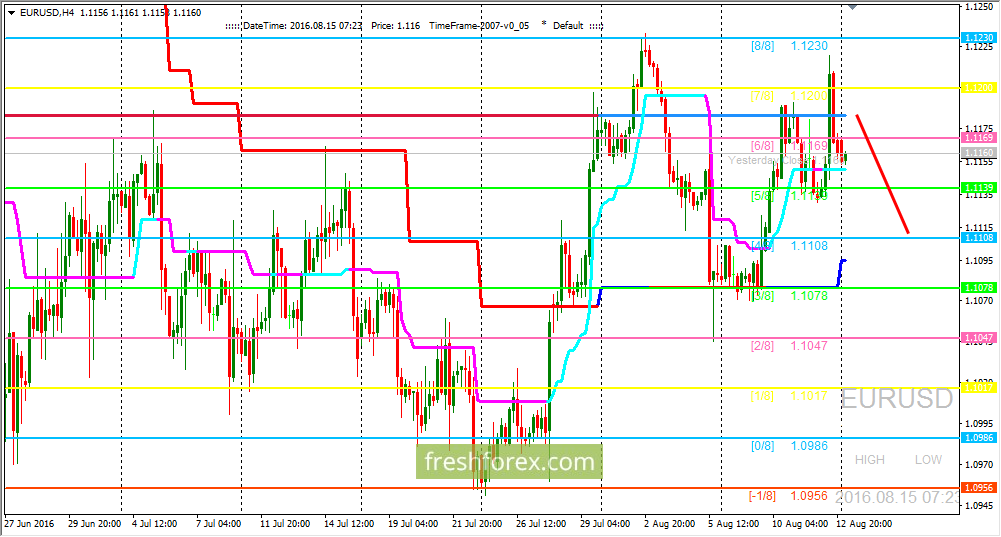This screenshot has width=1001, height=537.
Task: Click the large EURUSD symbol label
Action: (x=897, y=398)
